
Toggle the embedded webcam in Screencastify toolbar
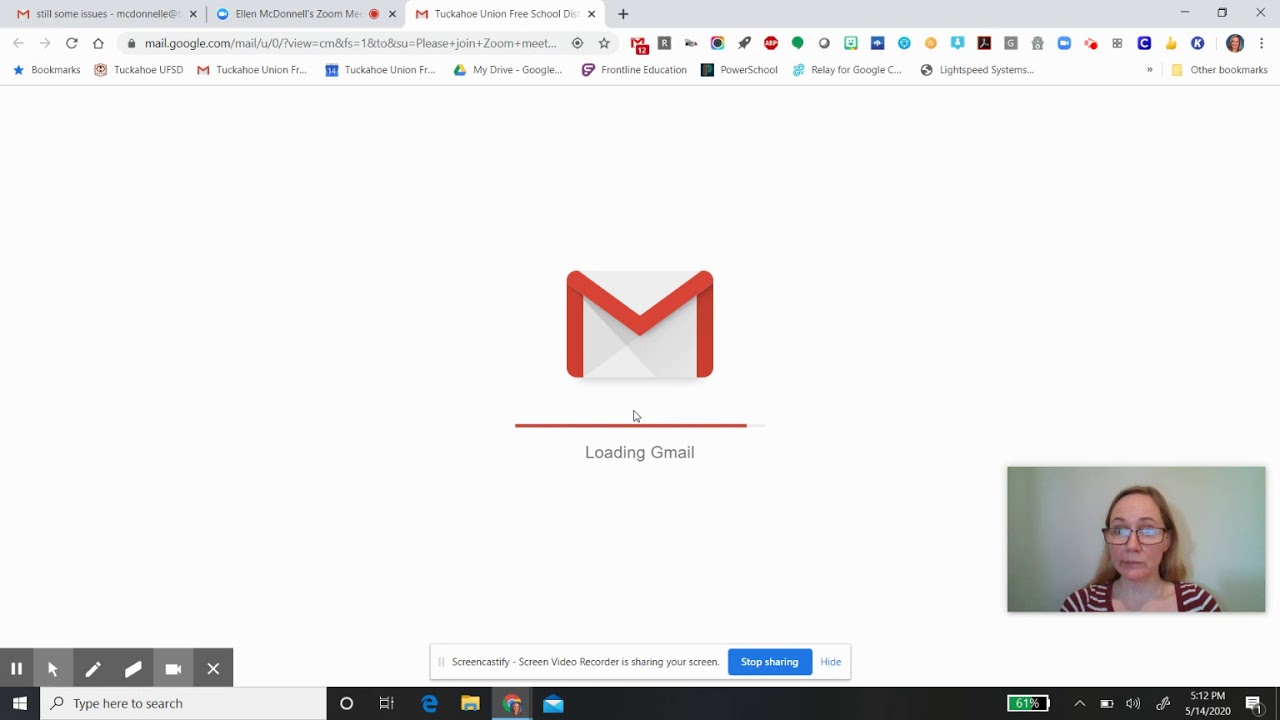pos(173,668)
